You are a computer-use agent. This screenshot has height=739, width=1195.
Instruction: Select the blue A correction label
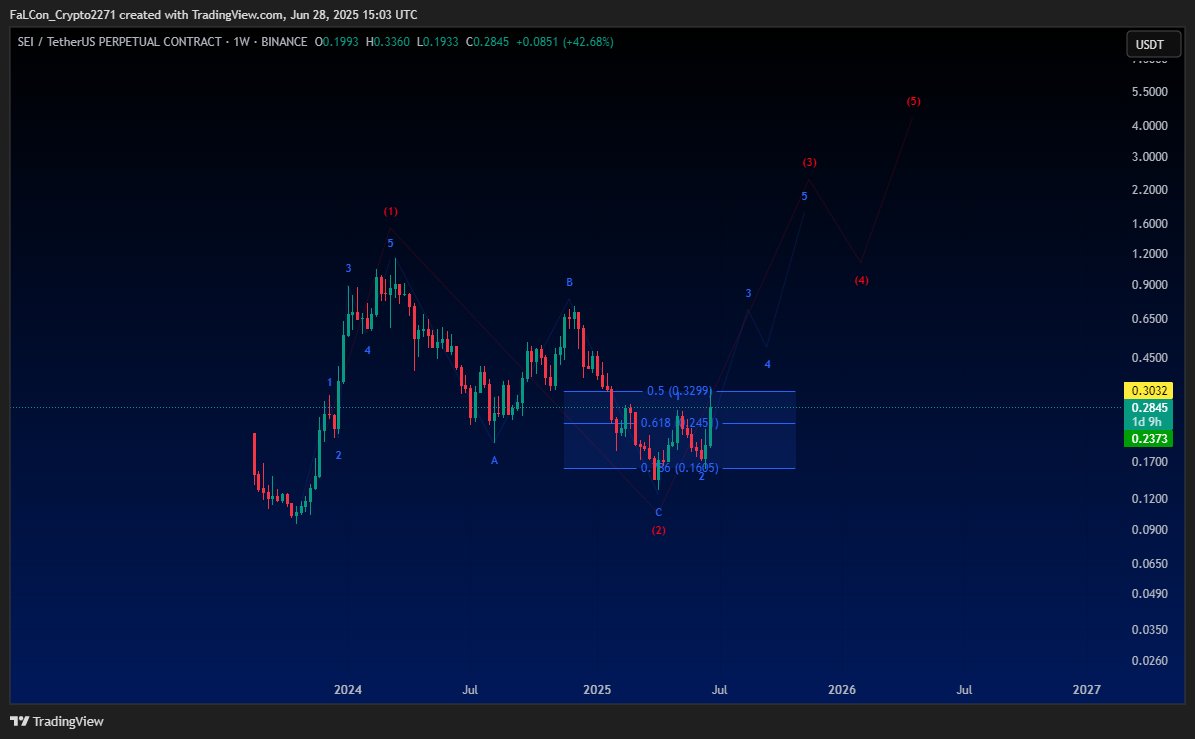(494, 460)
